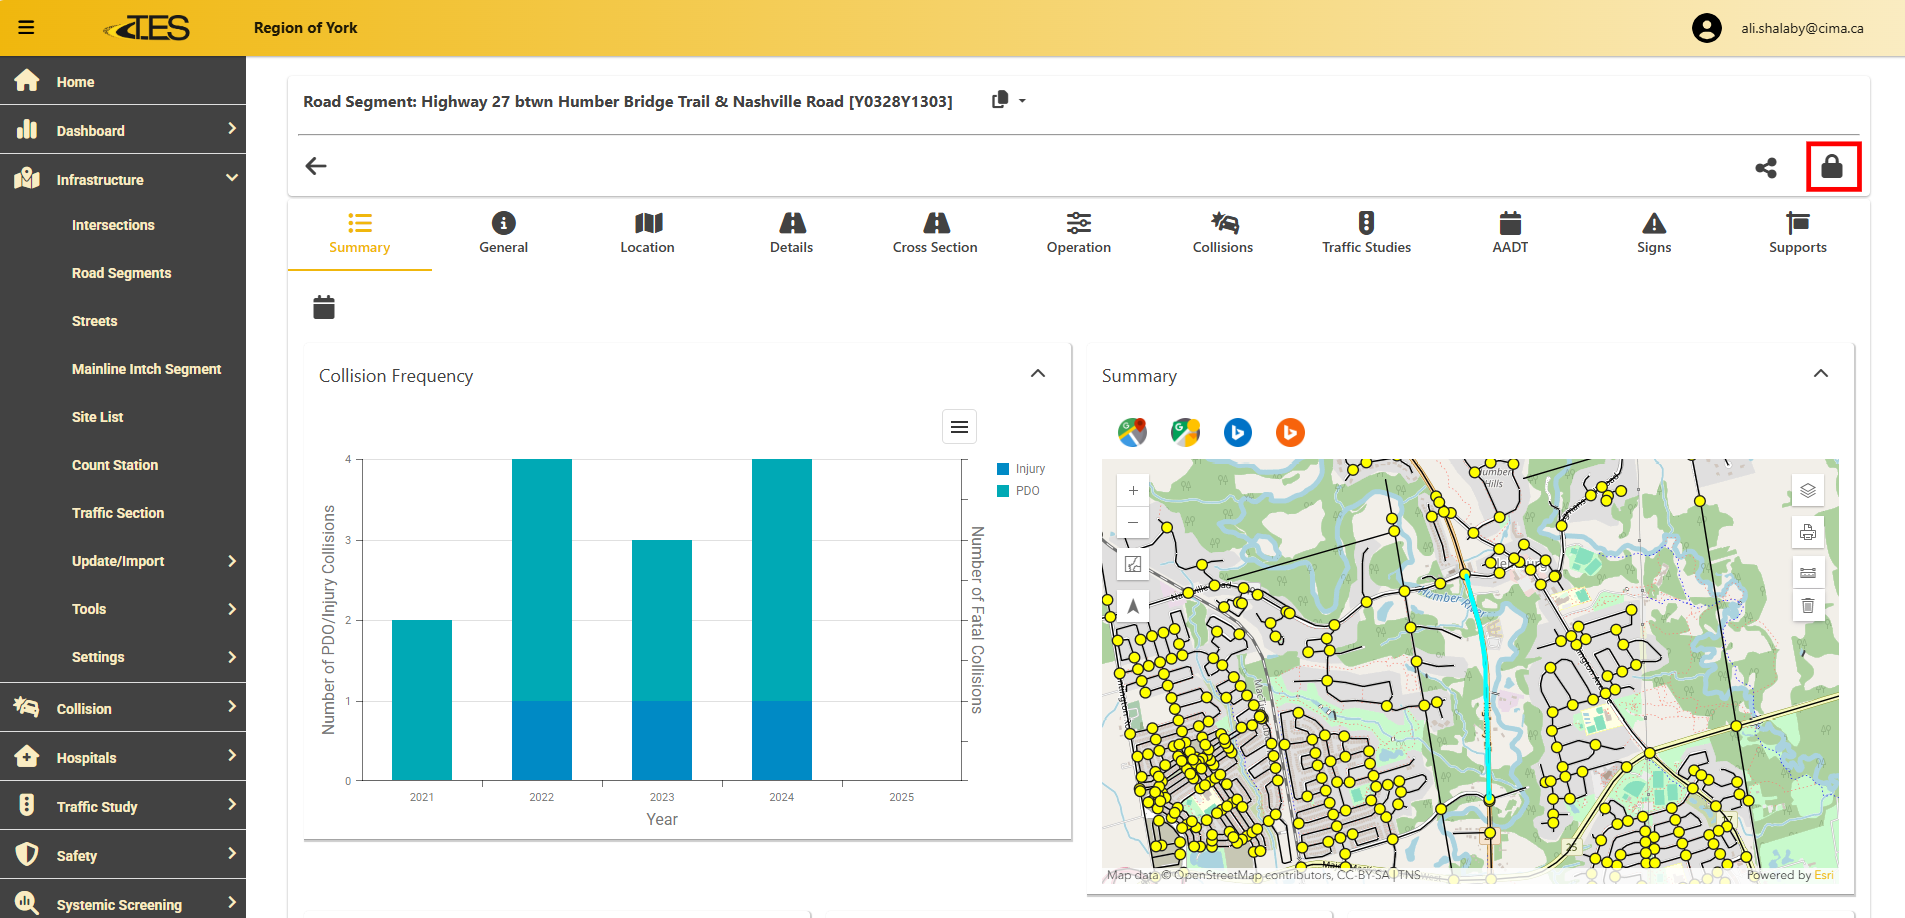Image resolution: width=1905 pixels, height=918 pixels.
Task: Collapse the Summary map panel
Action: click(x=1821, y=374)
